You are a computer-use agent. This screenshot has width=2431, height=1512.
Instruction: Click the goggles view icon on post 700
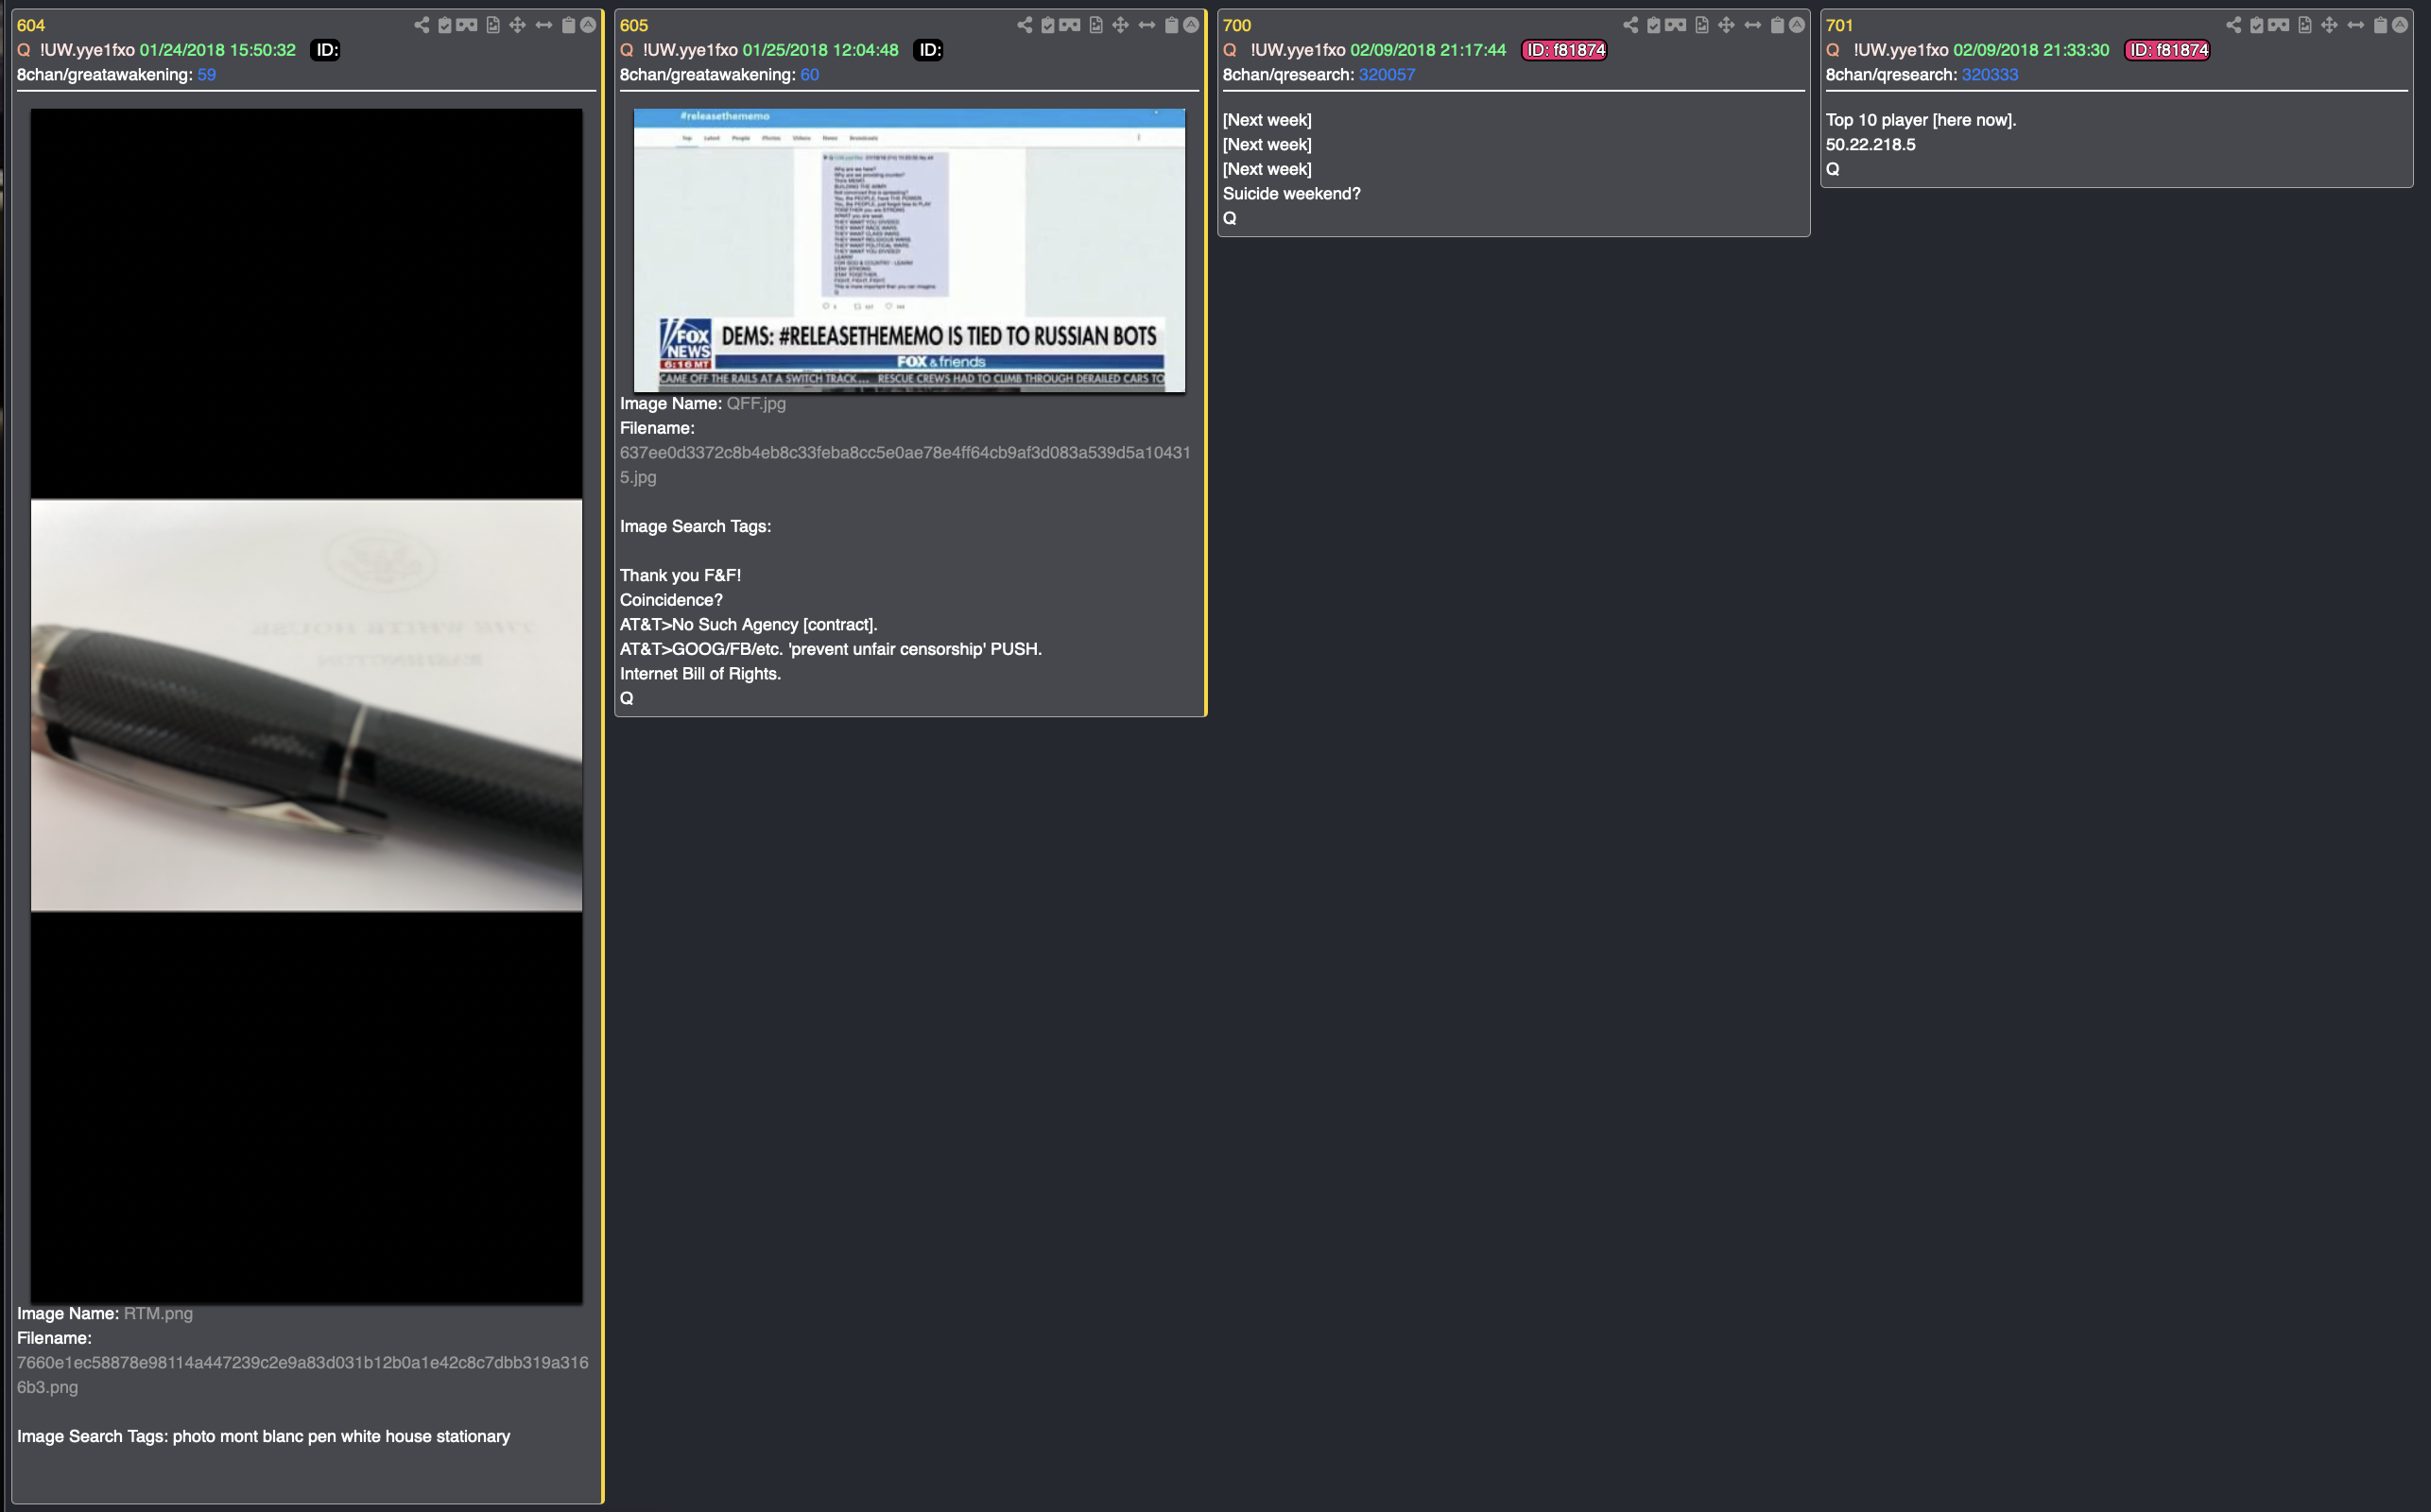pyautogui.click(x=1676, y=25)
